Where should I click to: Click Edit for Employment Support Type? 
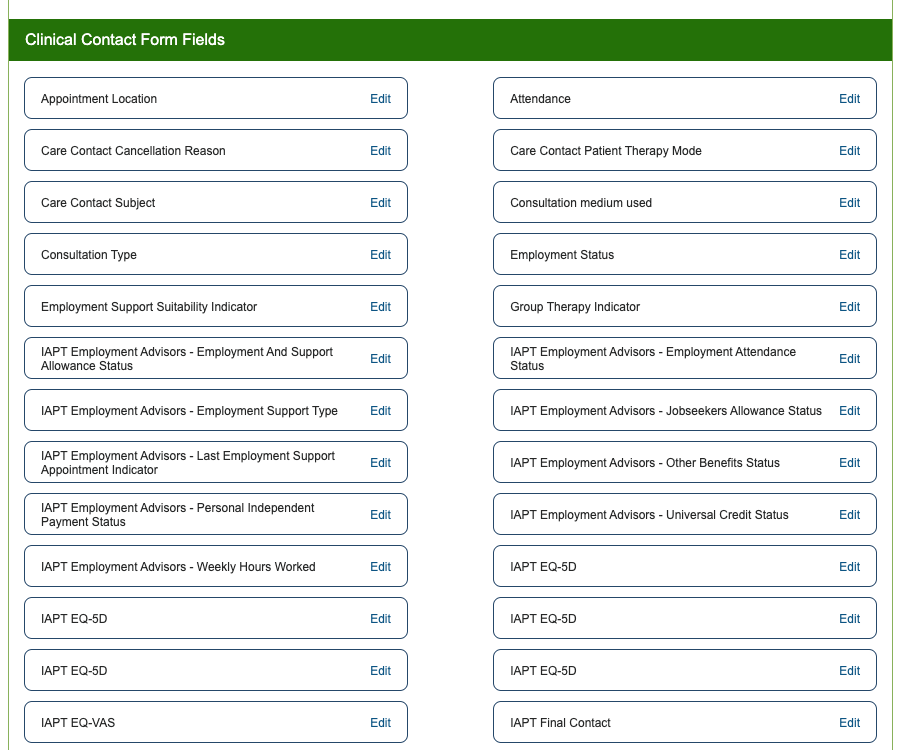click(380, 411)
